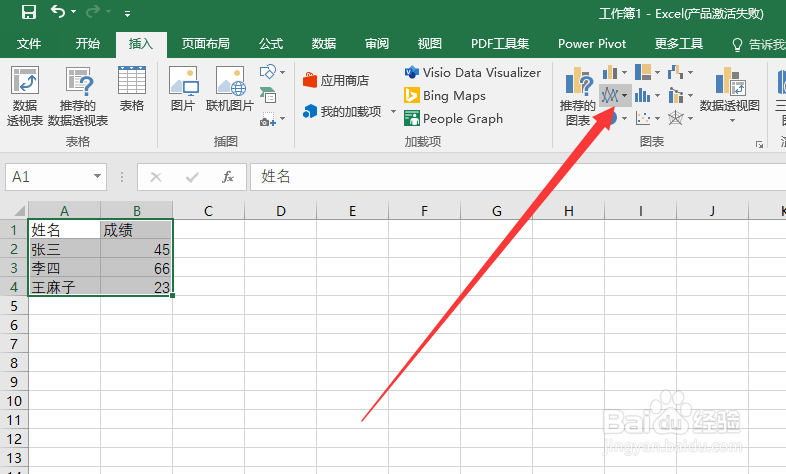Viewport: 786px width, 474px height.
Task: Open the 图表 group dialog launcher
Action: (759, 144)
